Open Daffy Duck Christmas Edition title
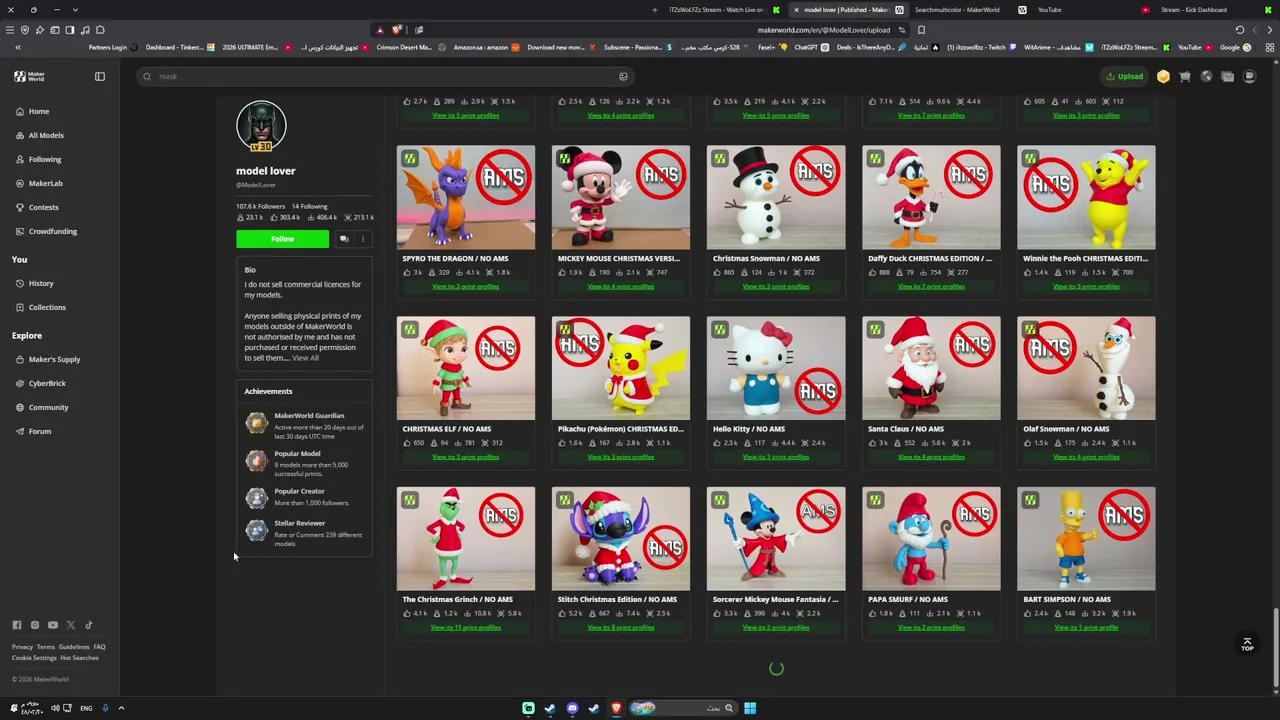The image size is (1280, 720). tap(930, 258)
